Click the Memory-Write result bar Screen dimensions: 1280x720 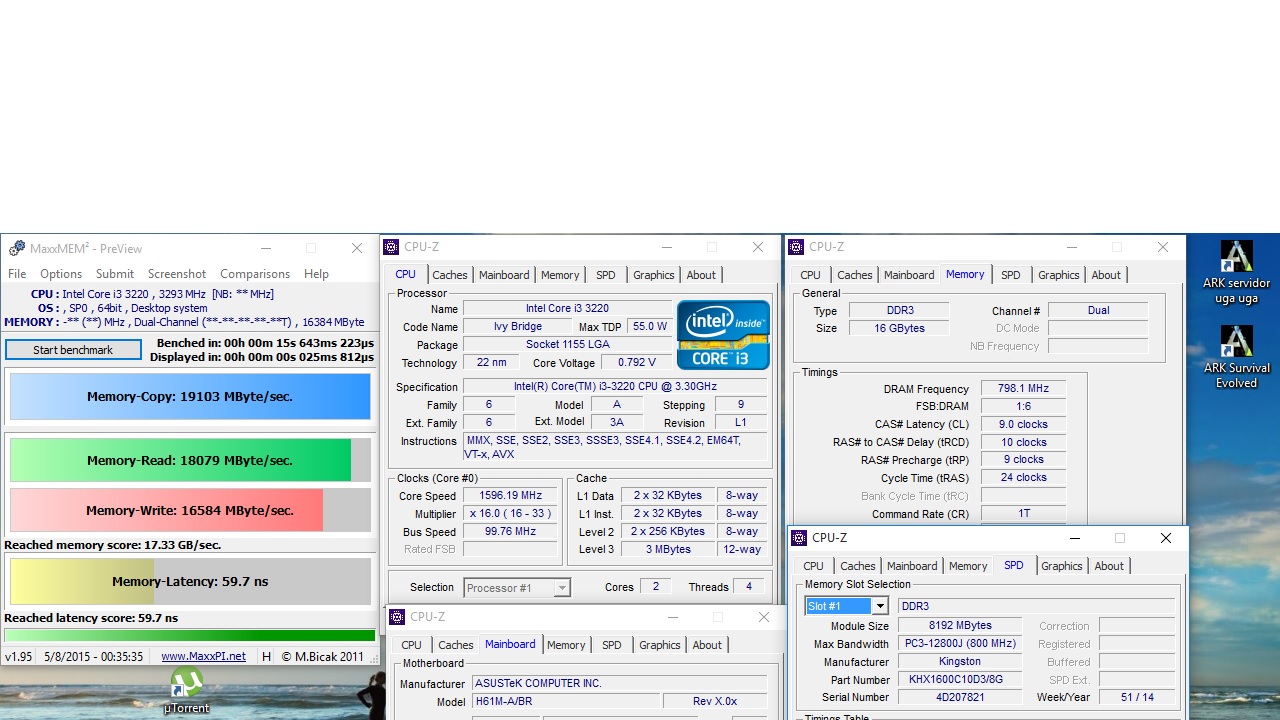point(190,510)
